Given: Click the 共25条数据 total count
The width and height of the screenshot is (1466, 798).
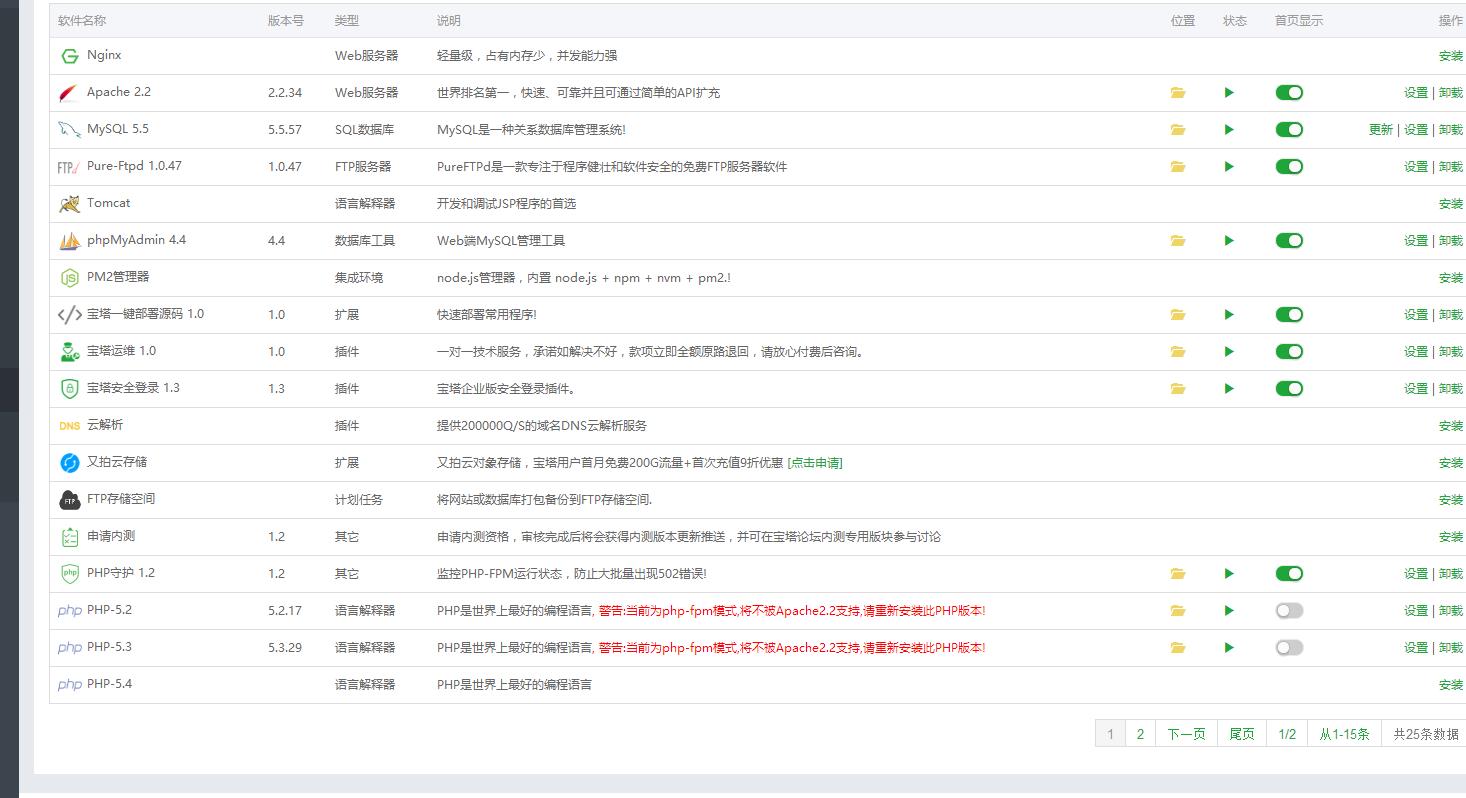Looking at the screenshot, I should coord(1425,734).
